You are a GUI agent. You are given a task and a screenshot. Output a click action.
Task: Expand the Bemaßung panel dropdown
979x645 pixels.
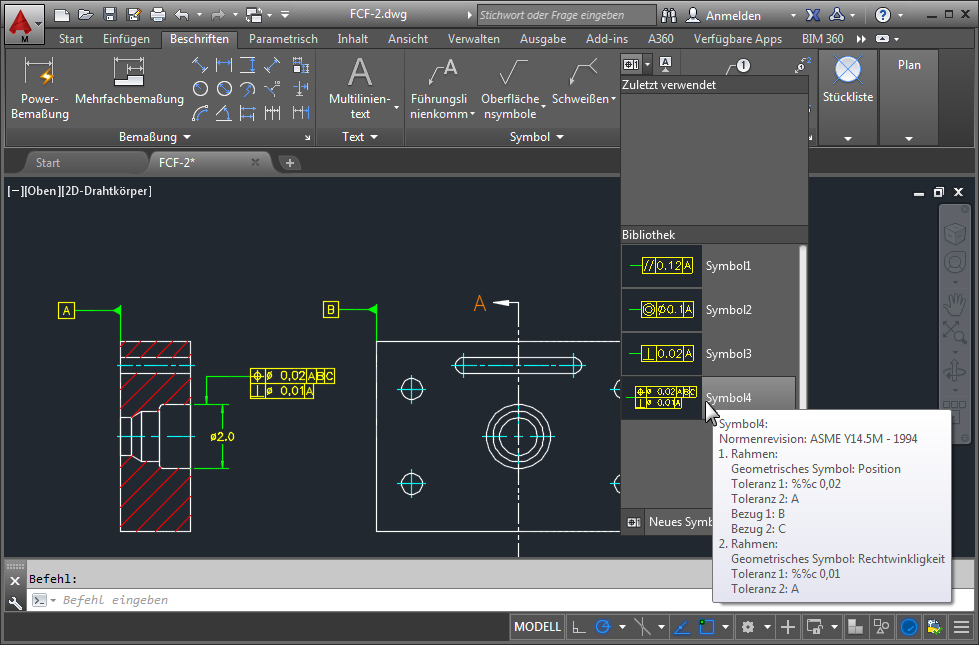(185, 137)
